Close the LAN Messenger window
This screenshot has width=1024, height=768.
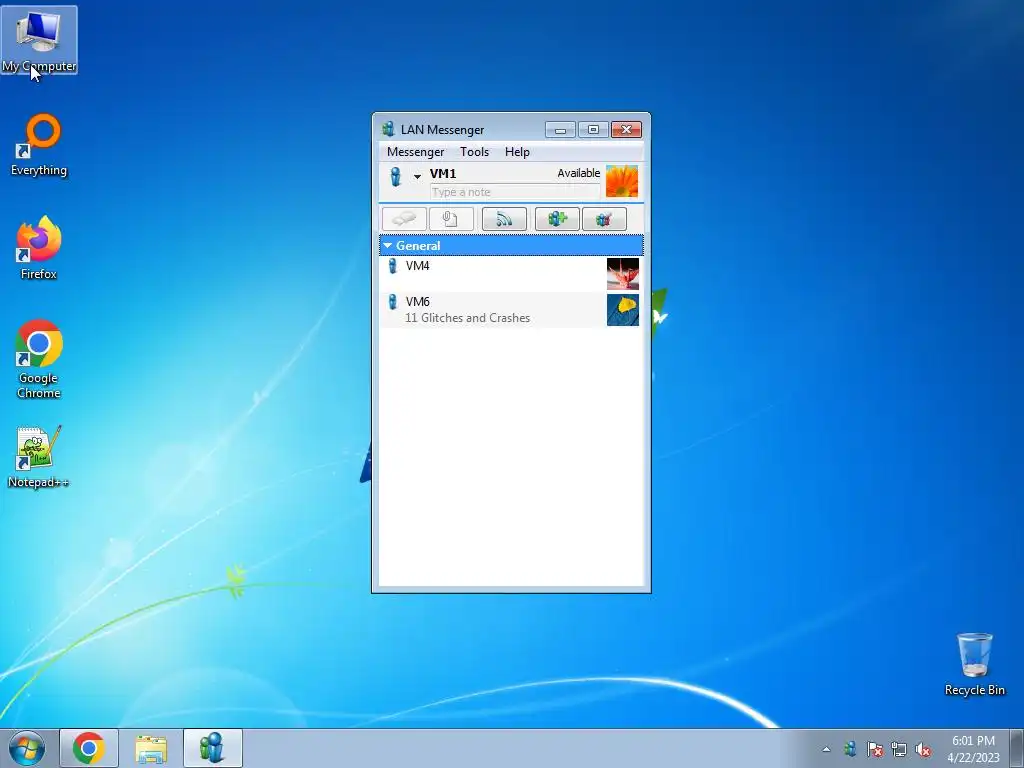[x=626, y=129]
